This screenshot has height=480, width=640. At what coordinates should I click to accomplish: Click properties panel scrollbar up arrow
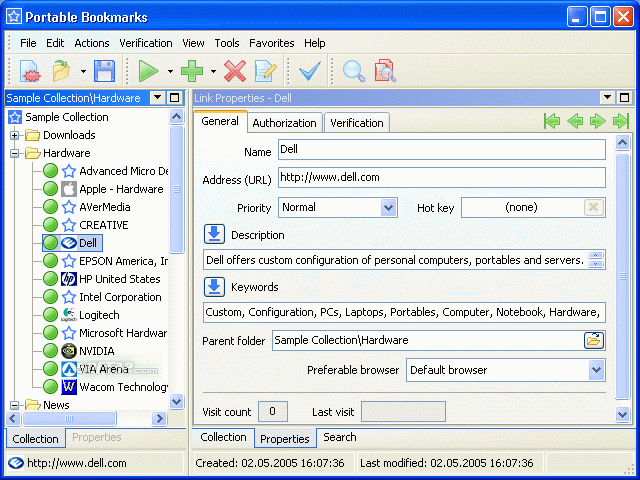tap(622, 142)
